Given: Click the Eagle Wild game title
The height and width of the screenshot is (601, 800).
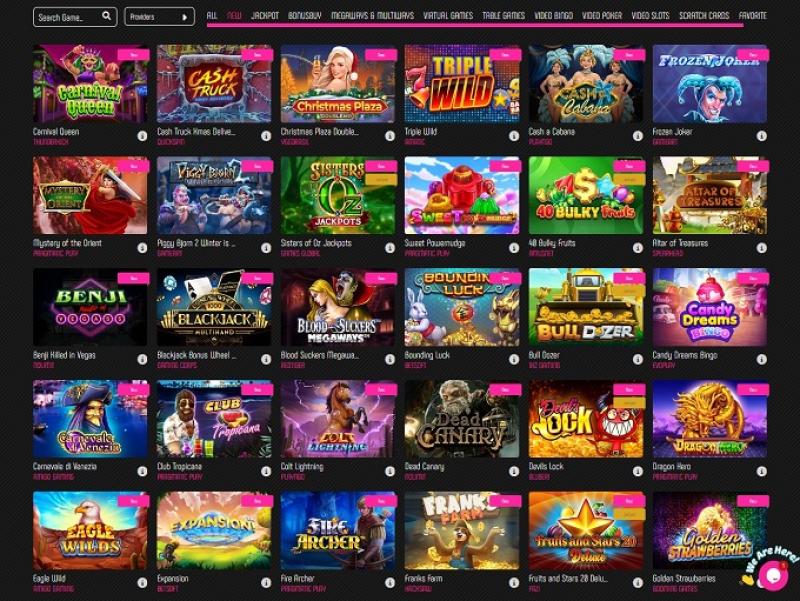Looking at the screenshot, I should [x=49, y=579].
